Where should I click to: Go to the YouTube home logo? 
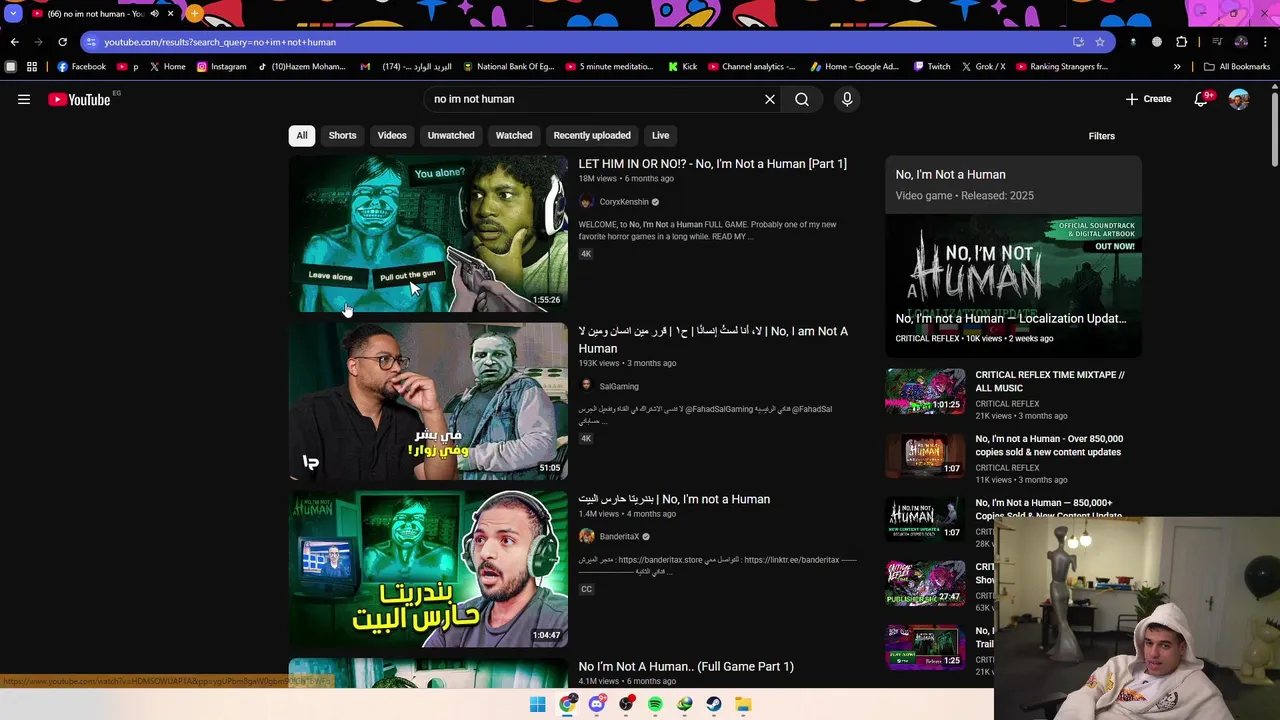pyautogui.click(x=79, y=99)
